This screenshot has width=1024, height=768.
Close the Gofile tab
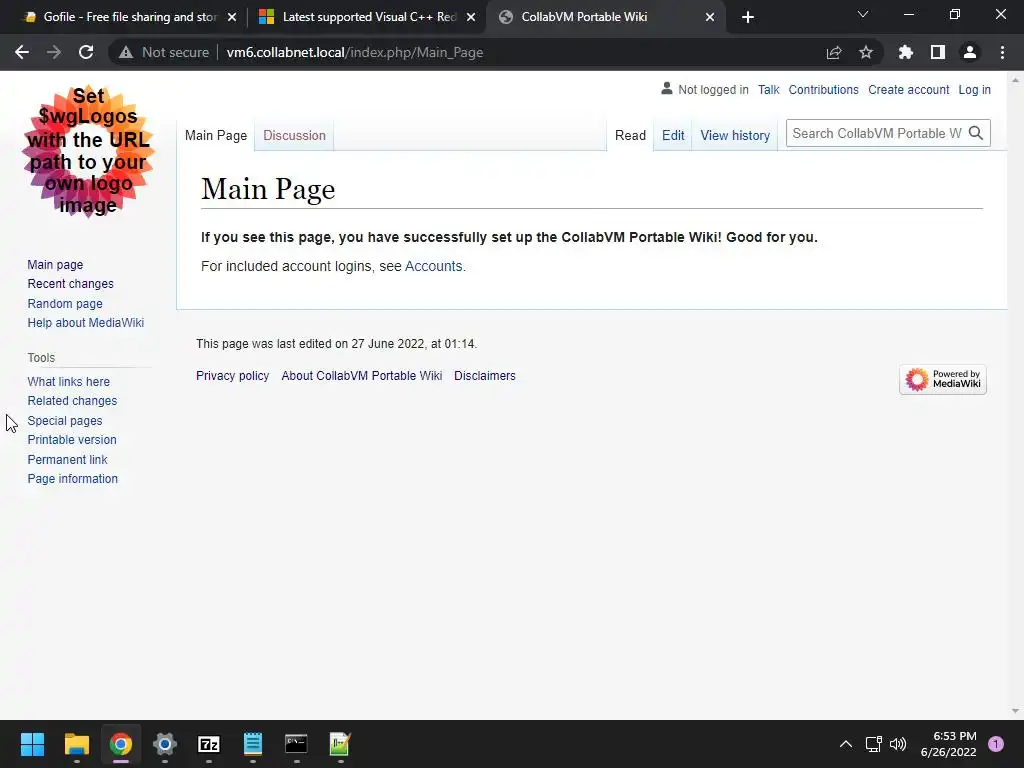(x=231, y=17)
